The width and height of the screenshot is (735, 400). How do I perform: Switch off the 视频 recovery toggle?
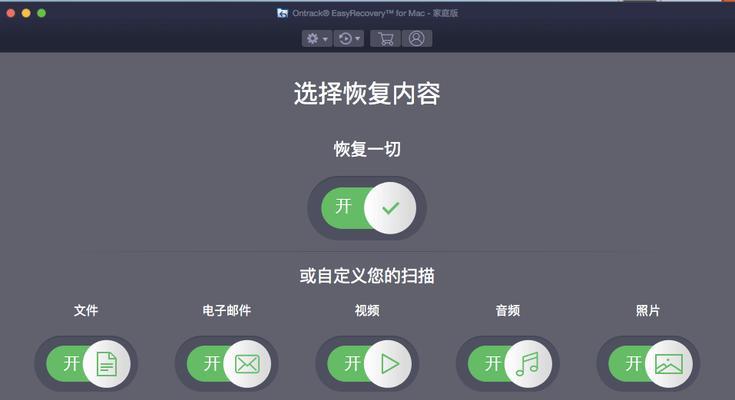click(x=369, y=364)
